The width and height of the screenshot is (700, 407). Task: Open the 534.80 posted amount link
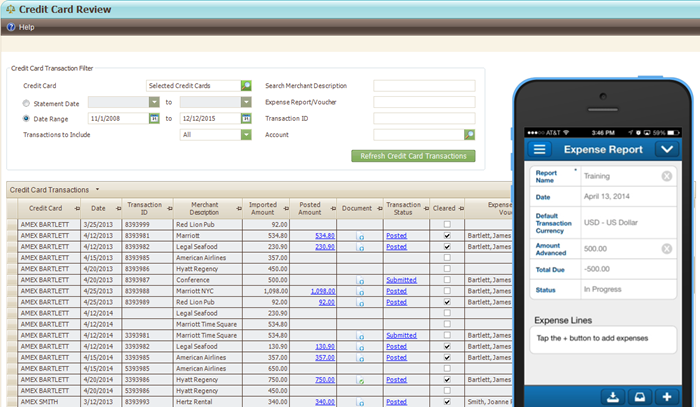tap(325, 236)
